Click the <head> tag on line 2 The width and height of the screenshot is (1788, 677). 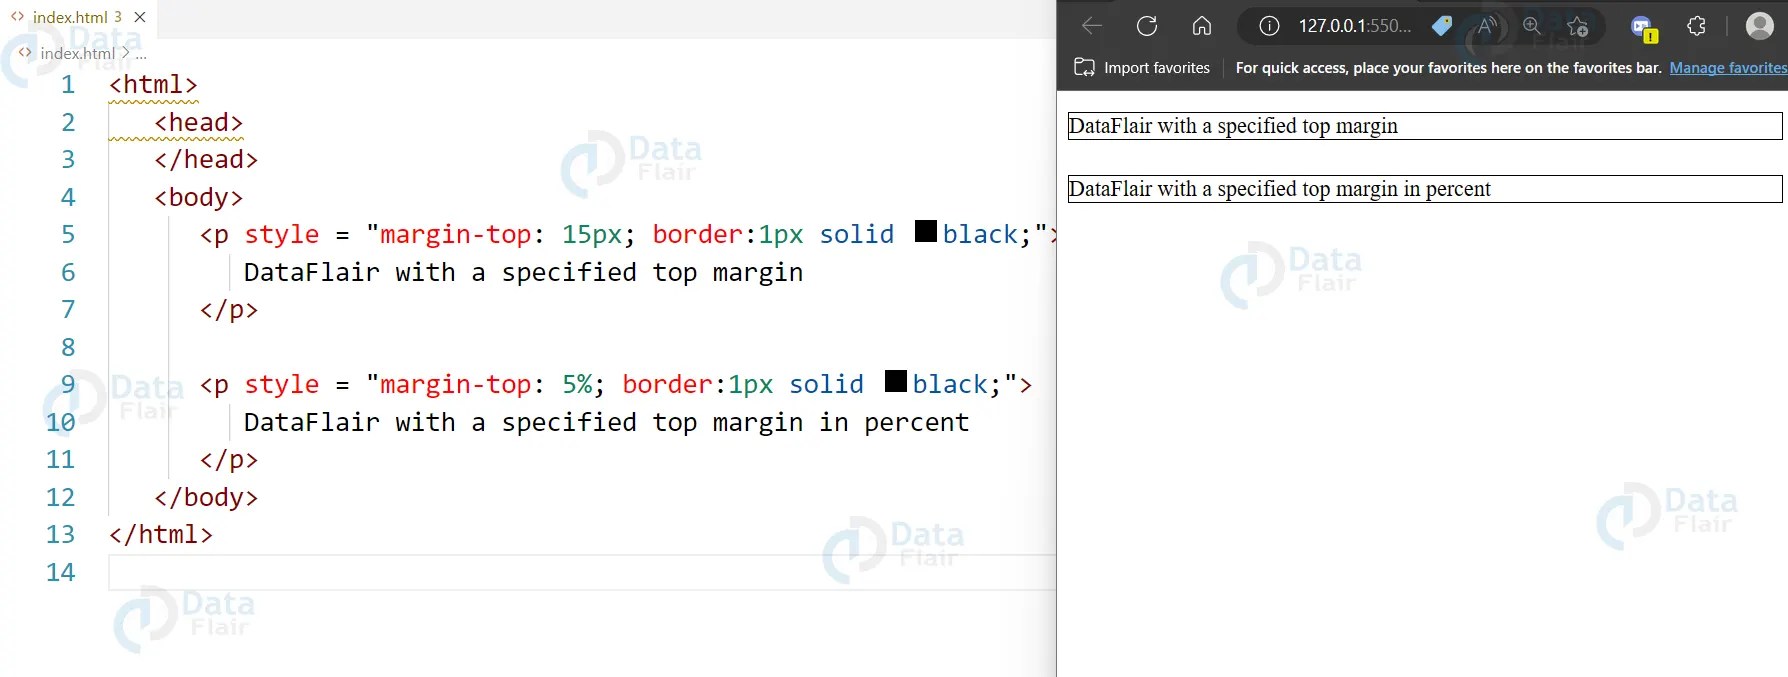(x=198, y=122)
